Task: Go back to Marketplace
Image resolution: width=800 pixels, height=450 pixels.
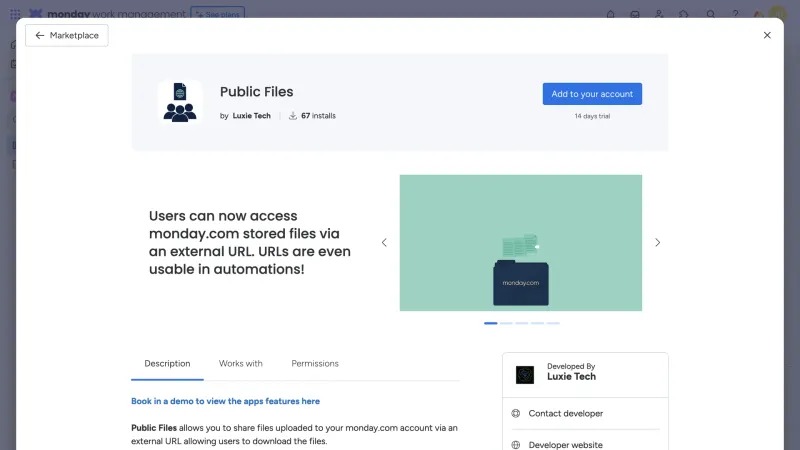Action: pos(66,35)
